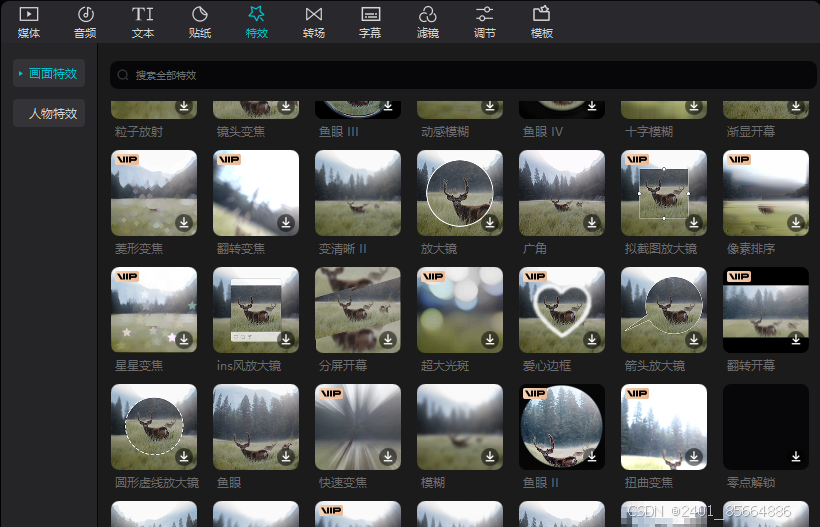Download the 放大镜 effect

pos(489,223)
